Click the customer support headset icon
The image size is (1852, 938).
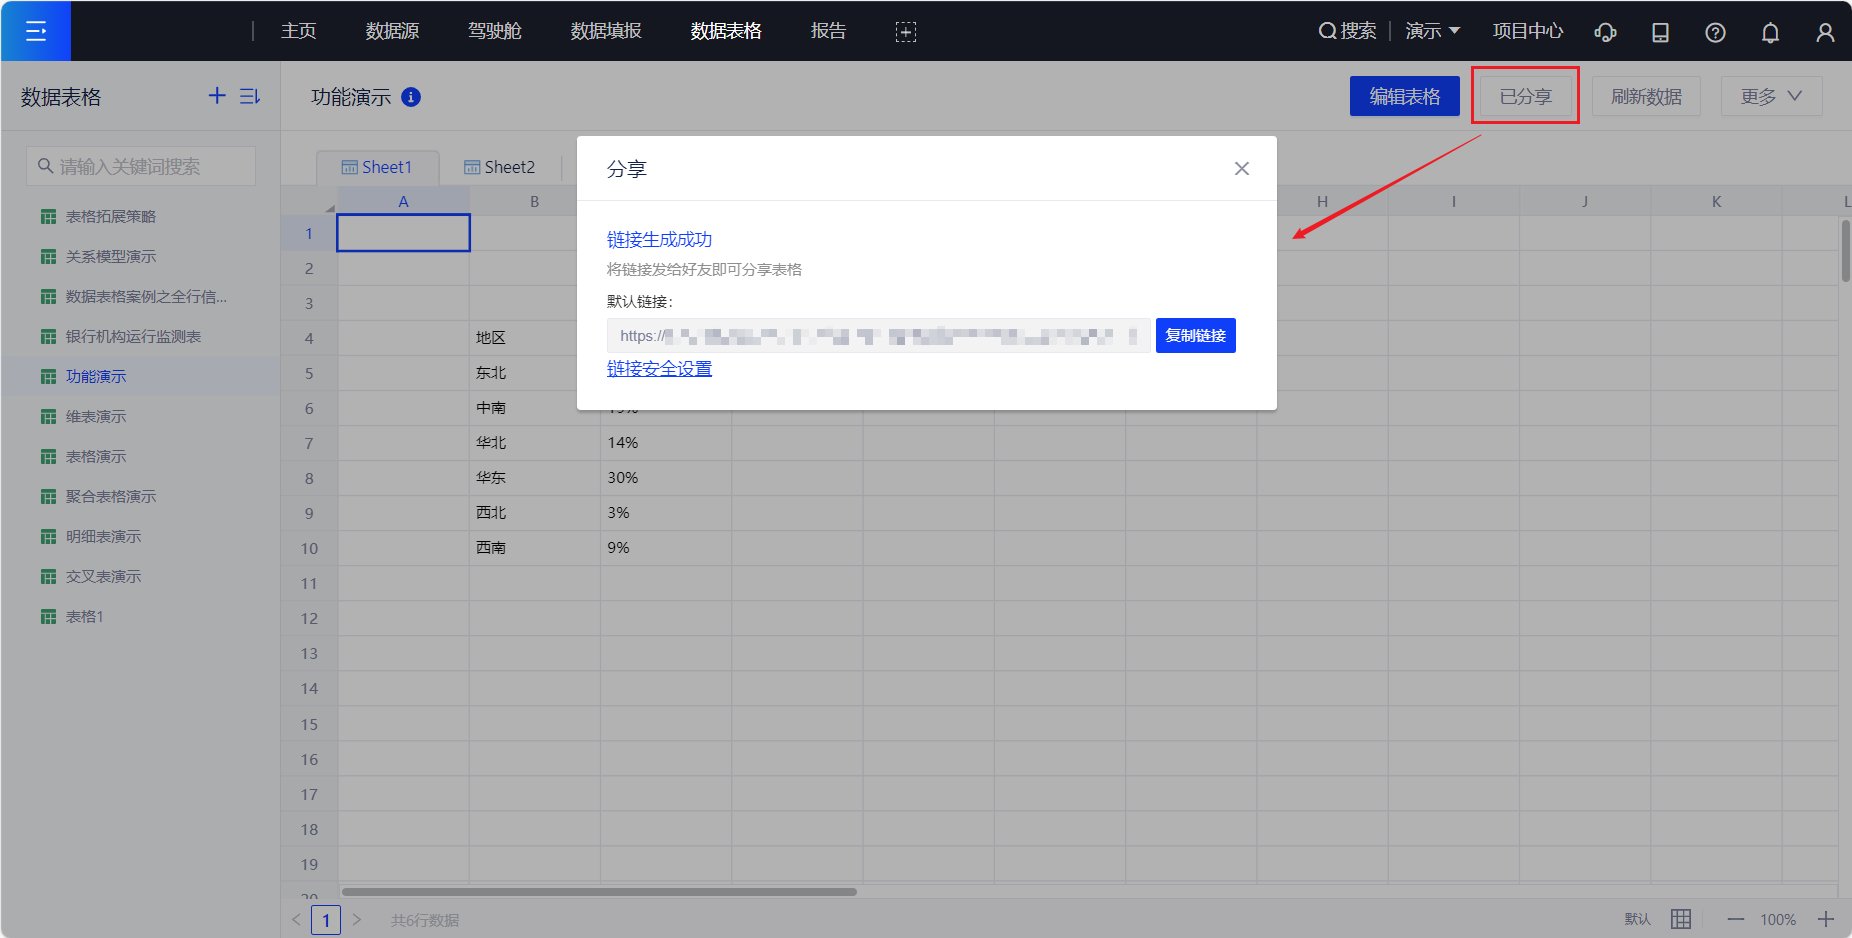click(1605, 32)
